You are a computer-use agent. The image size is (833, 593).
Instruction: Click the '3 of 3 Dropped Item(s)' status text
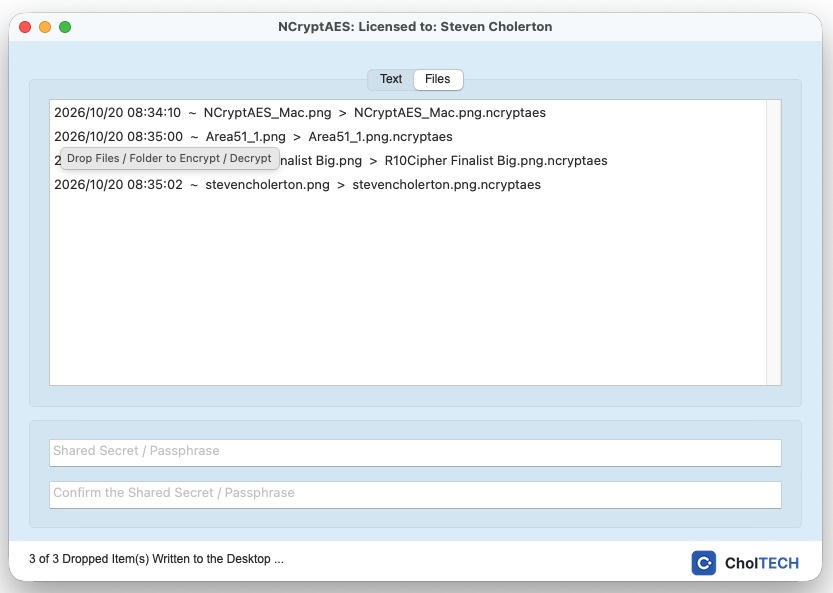pyautogui.click(x=156, y=559)
